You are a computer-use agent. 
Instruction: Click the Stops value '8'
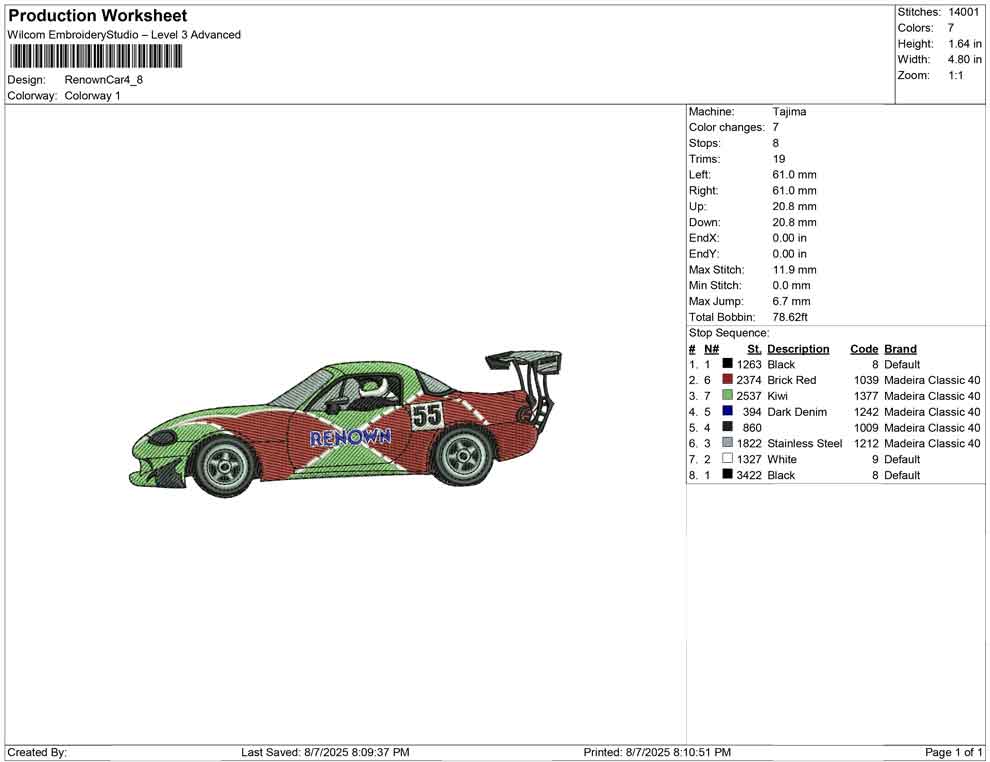(776, 143)
